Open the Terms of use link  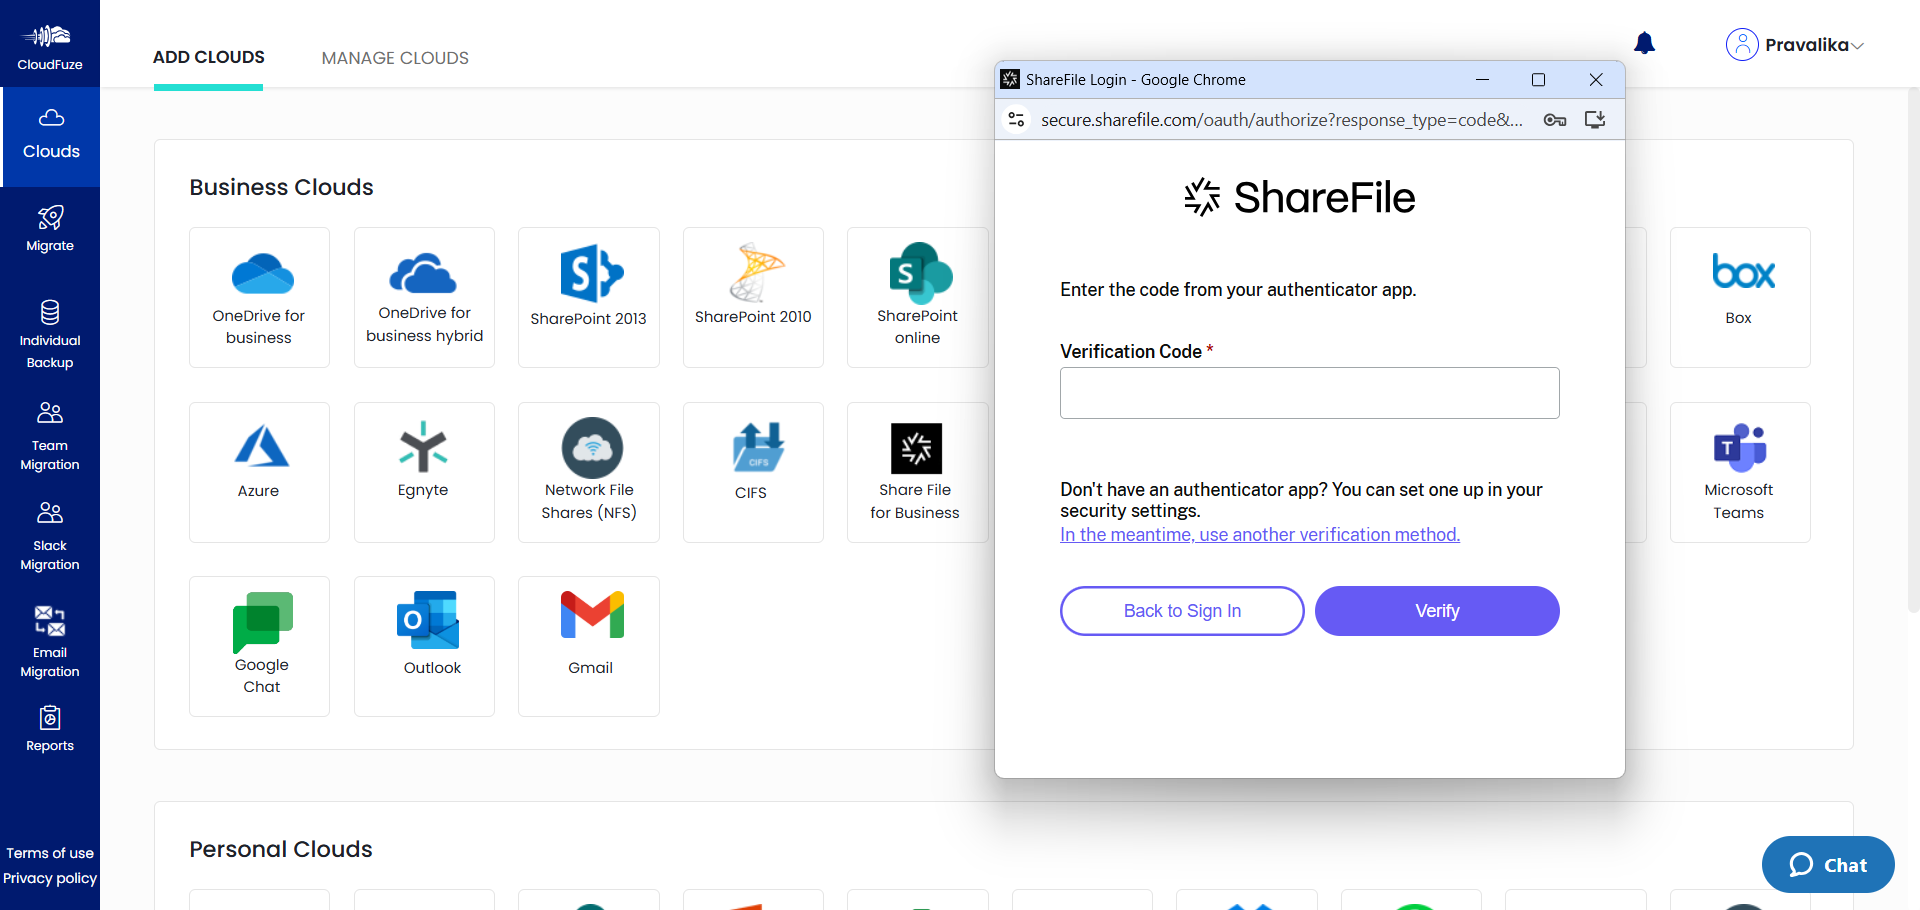[x=50, y=853]
